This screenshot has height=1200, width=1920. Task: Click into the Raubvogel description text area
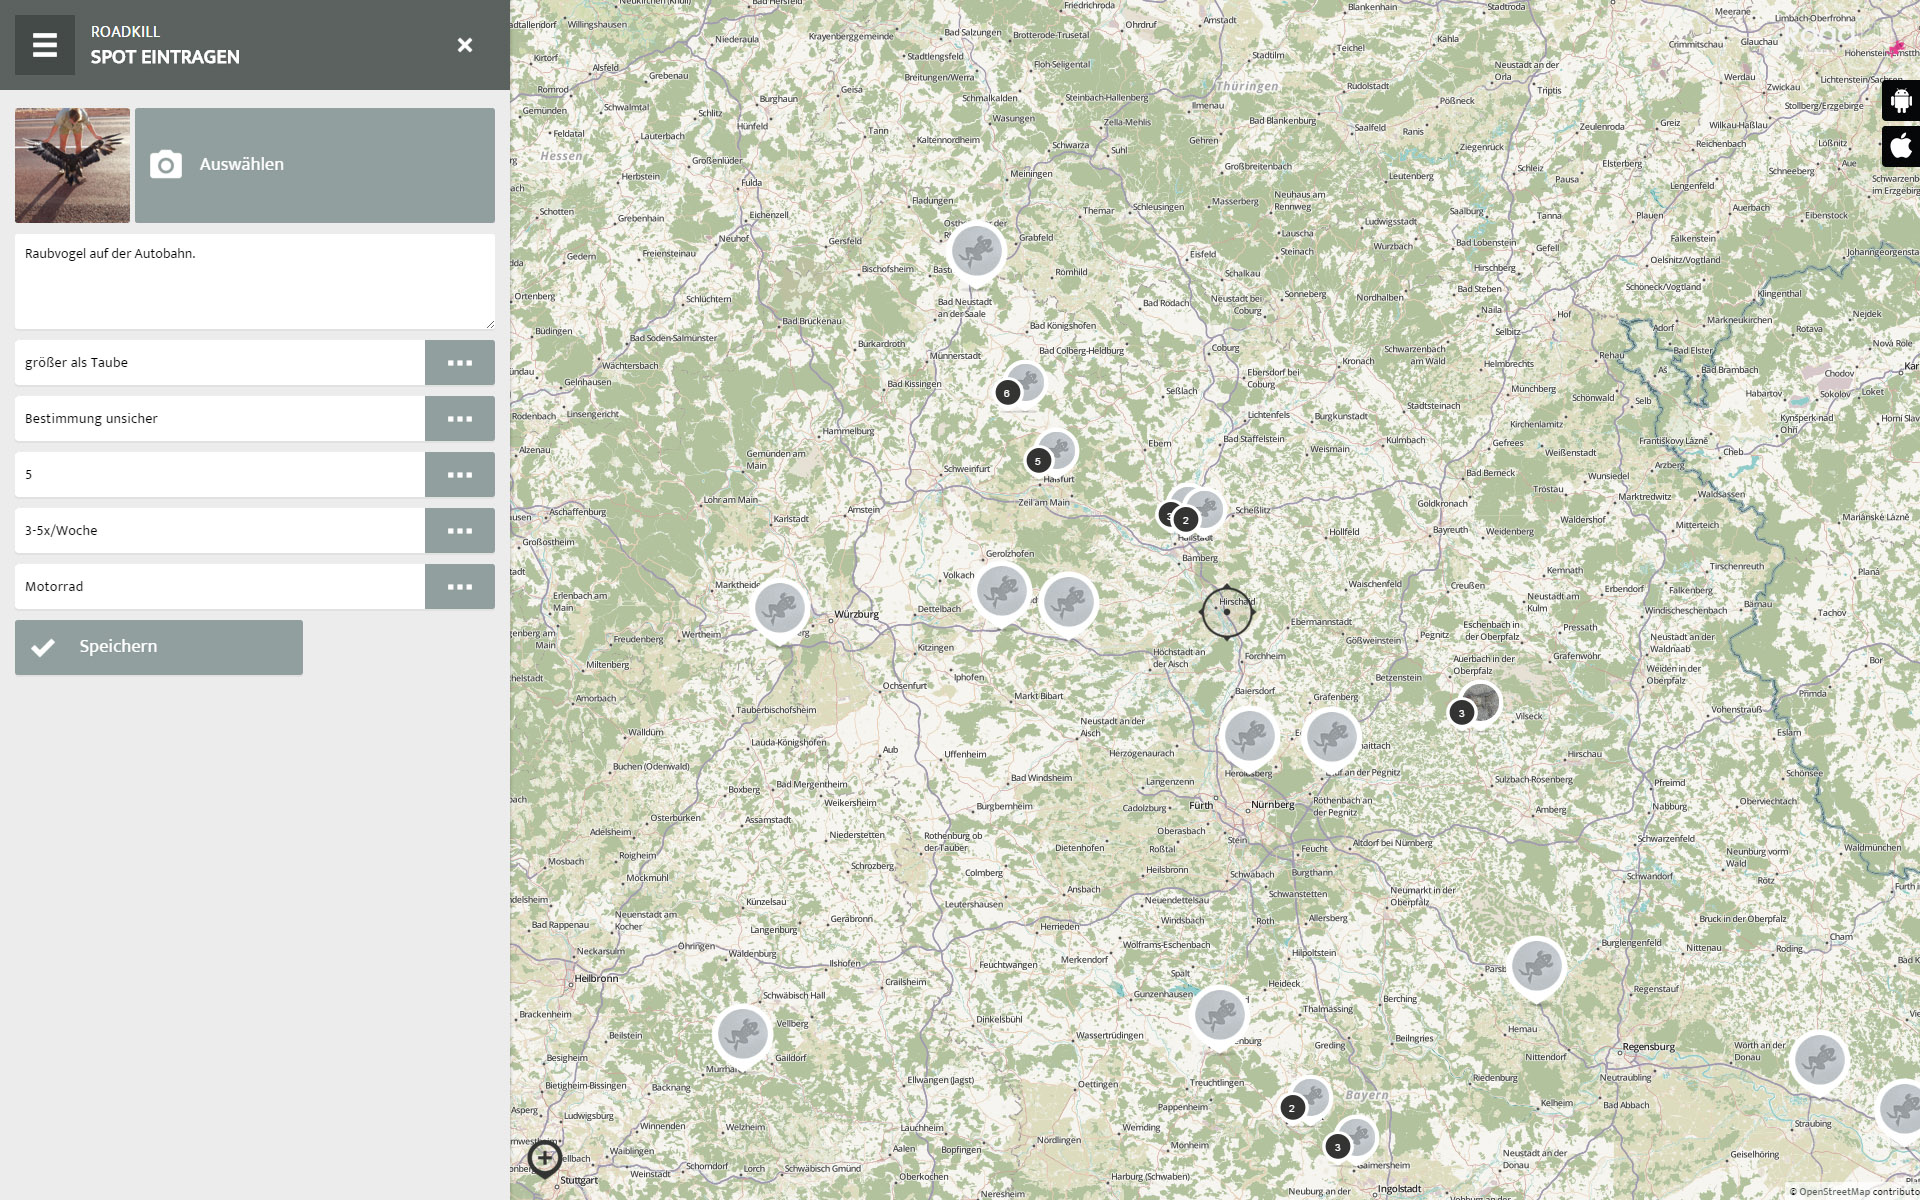(254, 282)
